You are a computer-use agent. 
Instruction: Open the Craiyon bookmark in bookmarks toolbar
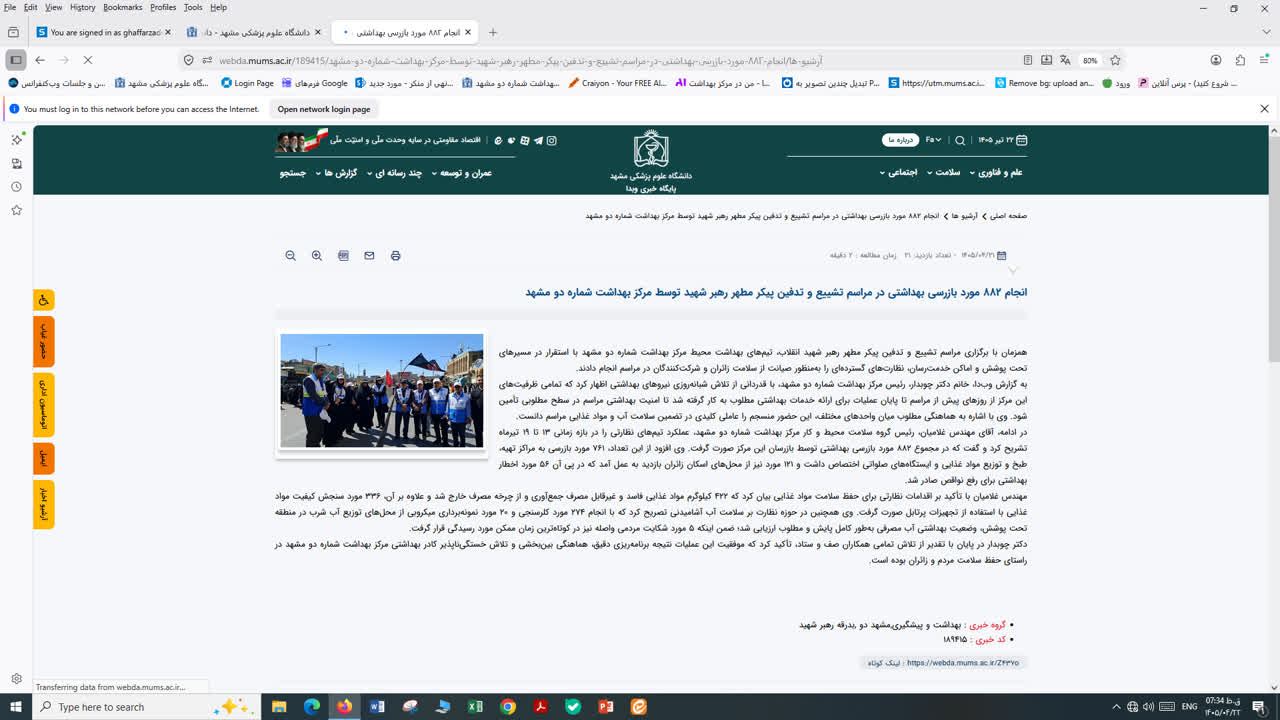click(x=617, y=84)
